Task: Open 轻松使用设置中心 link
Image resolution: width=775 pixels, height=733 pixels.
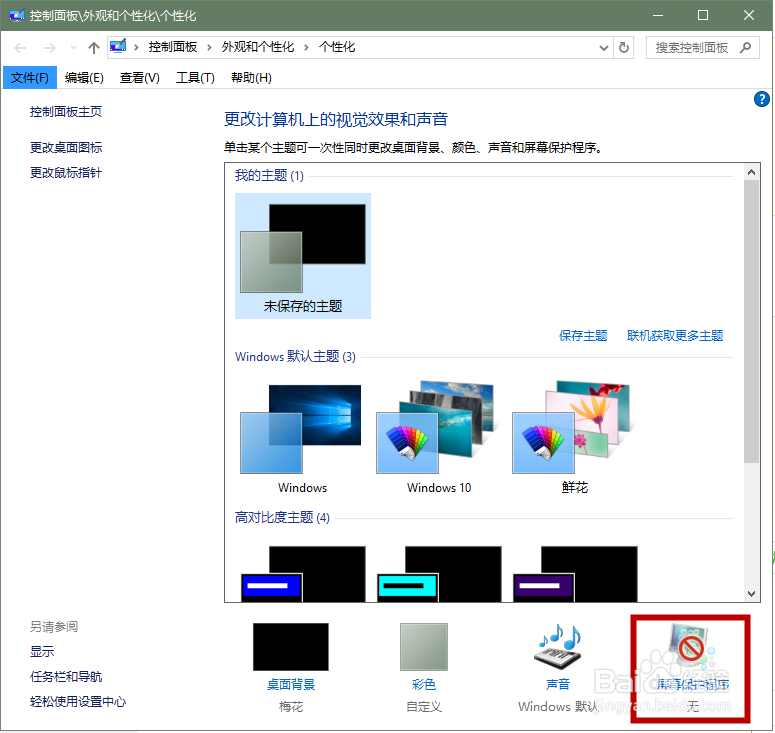Action: point(78,702)
